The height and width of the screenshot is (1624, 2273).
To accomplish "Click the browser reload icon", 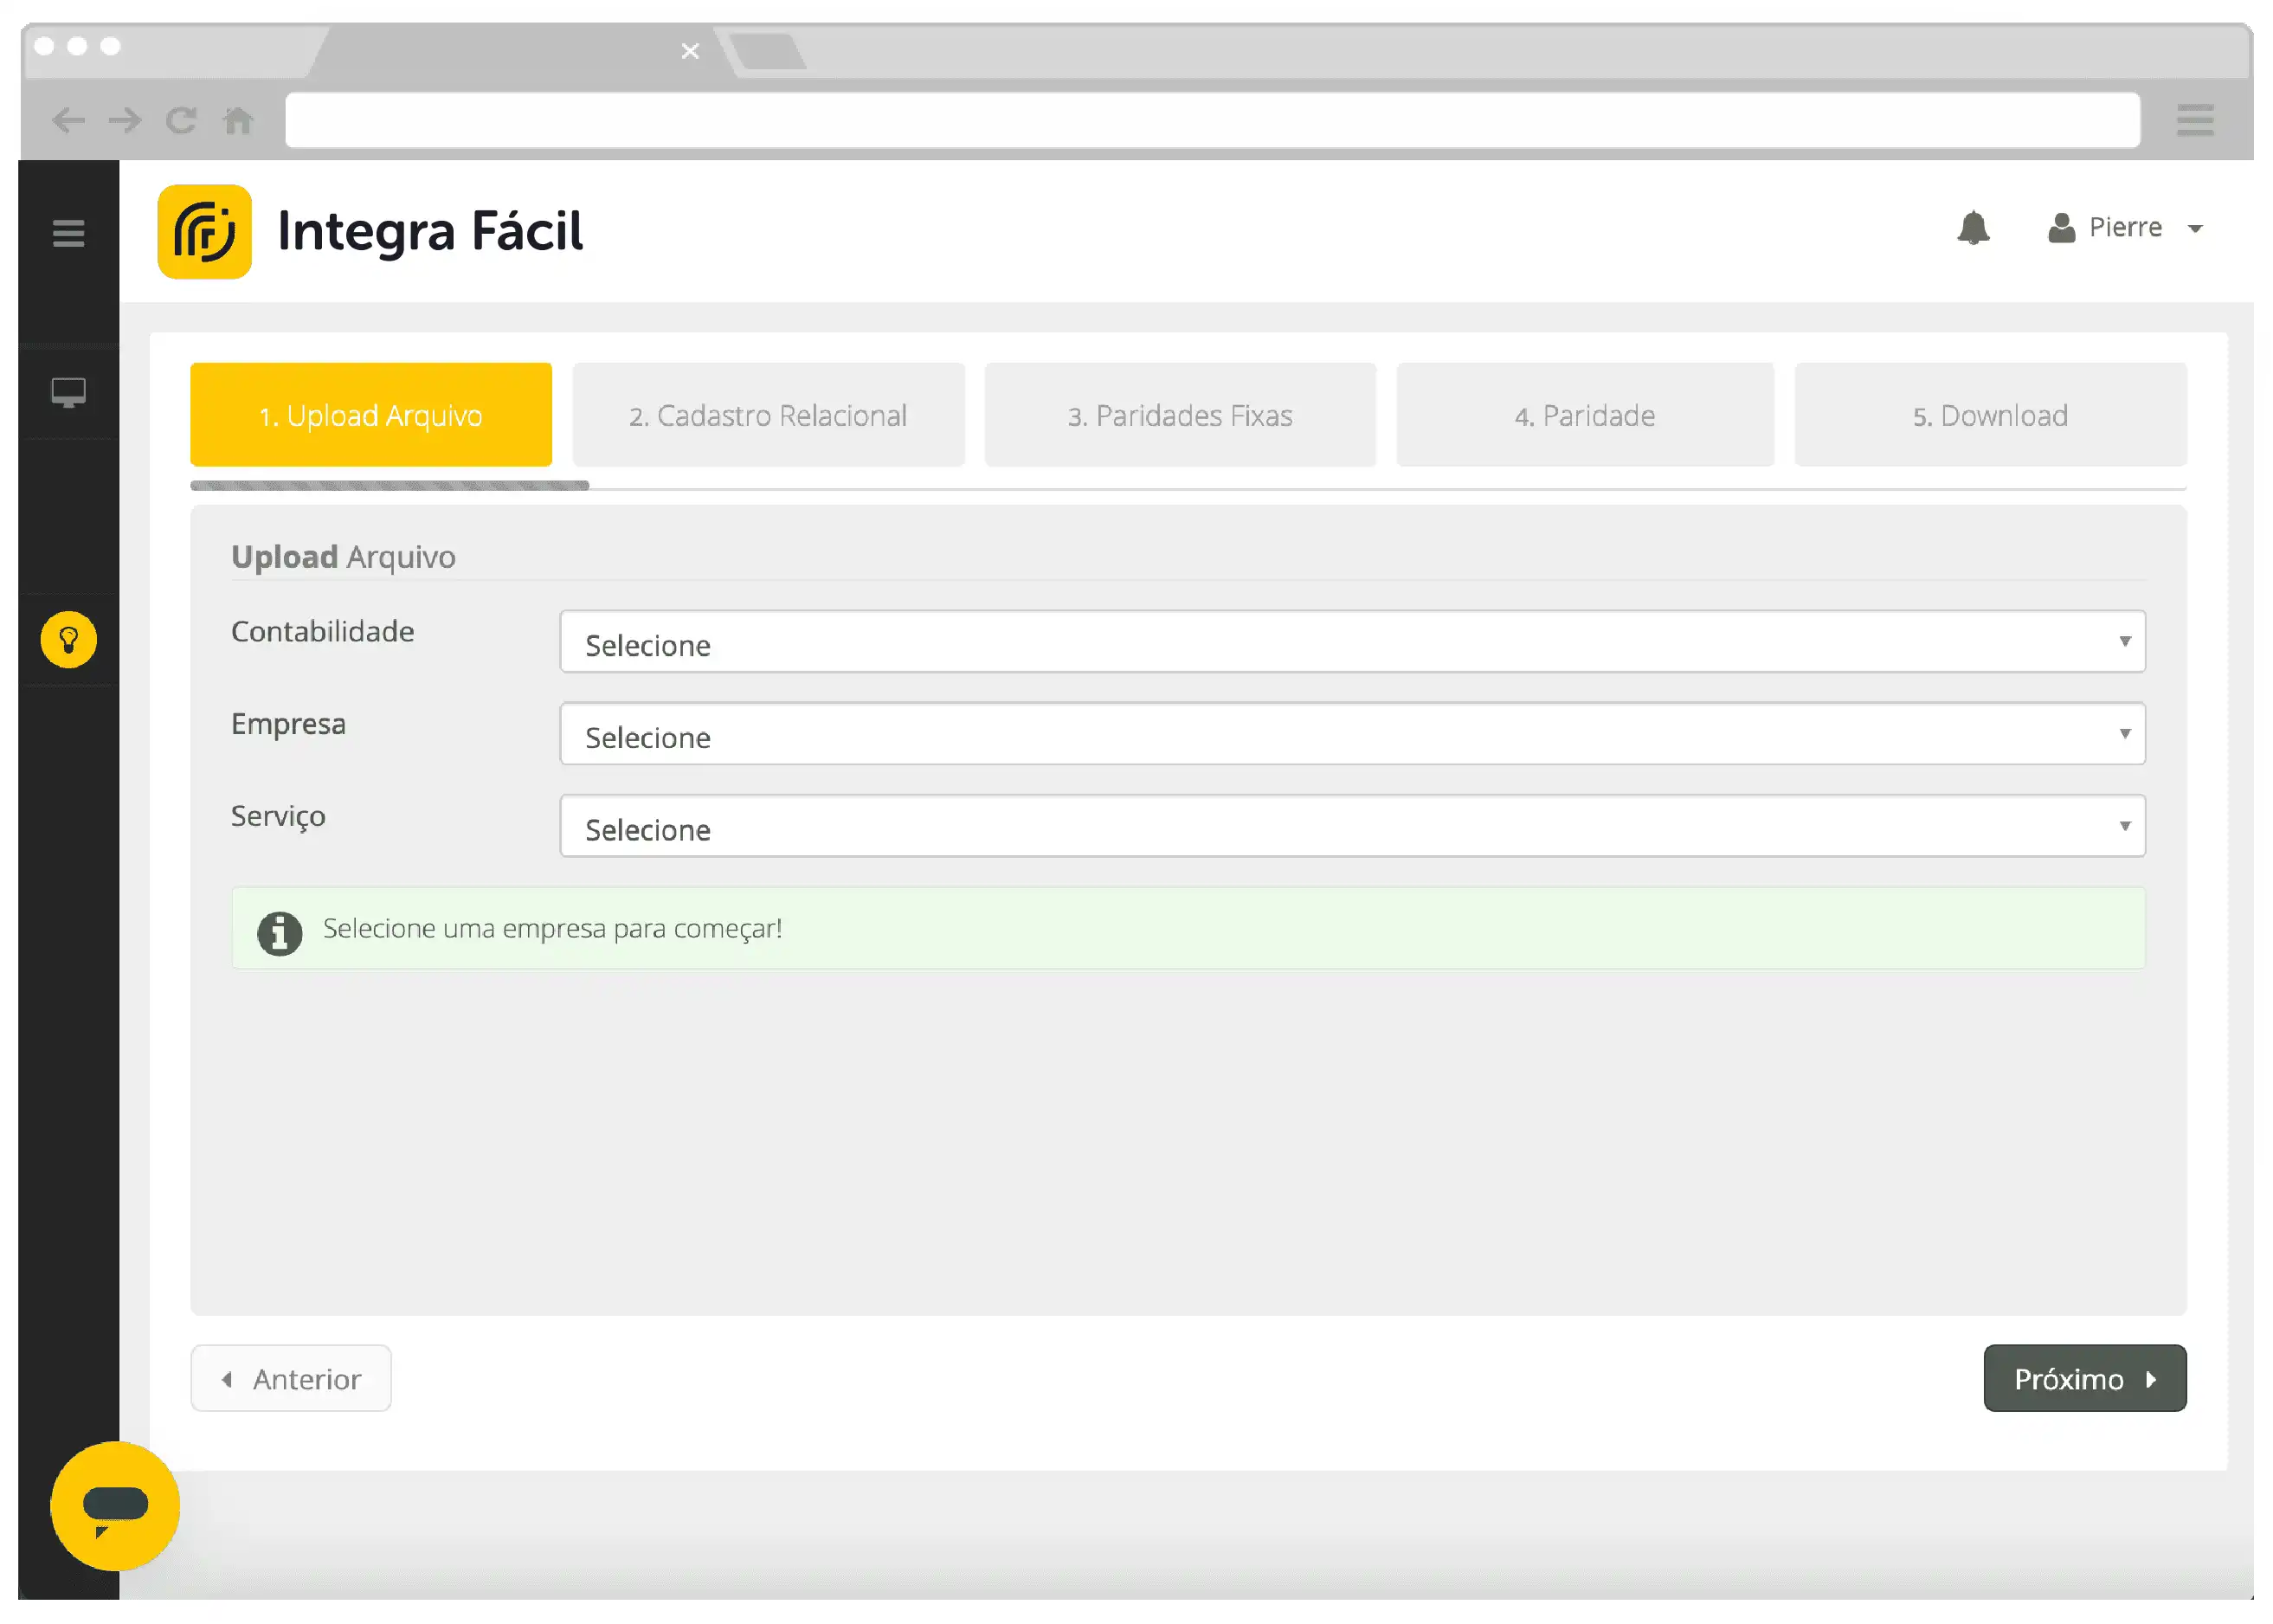I will click(x=181, y=120).
